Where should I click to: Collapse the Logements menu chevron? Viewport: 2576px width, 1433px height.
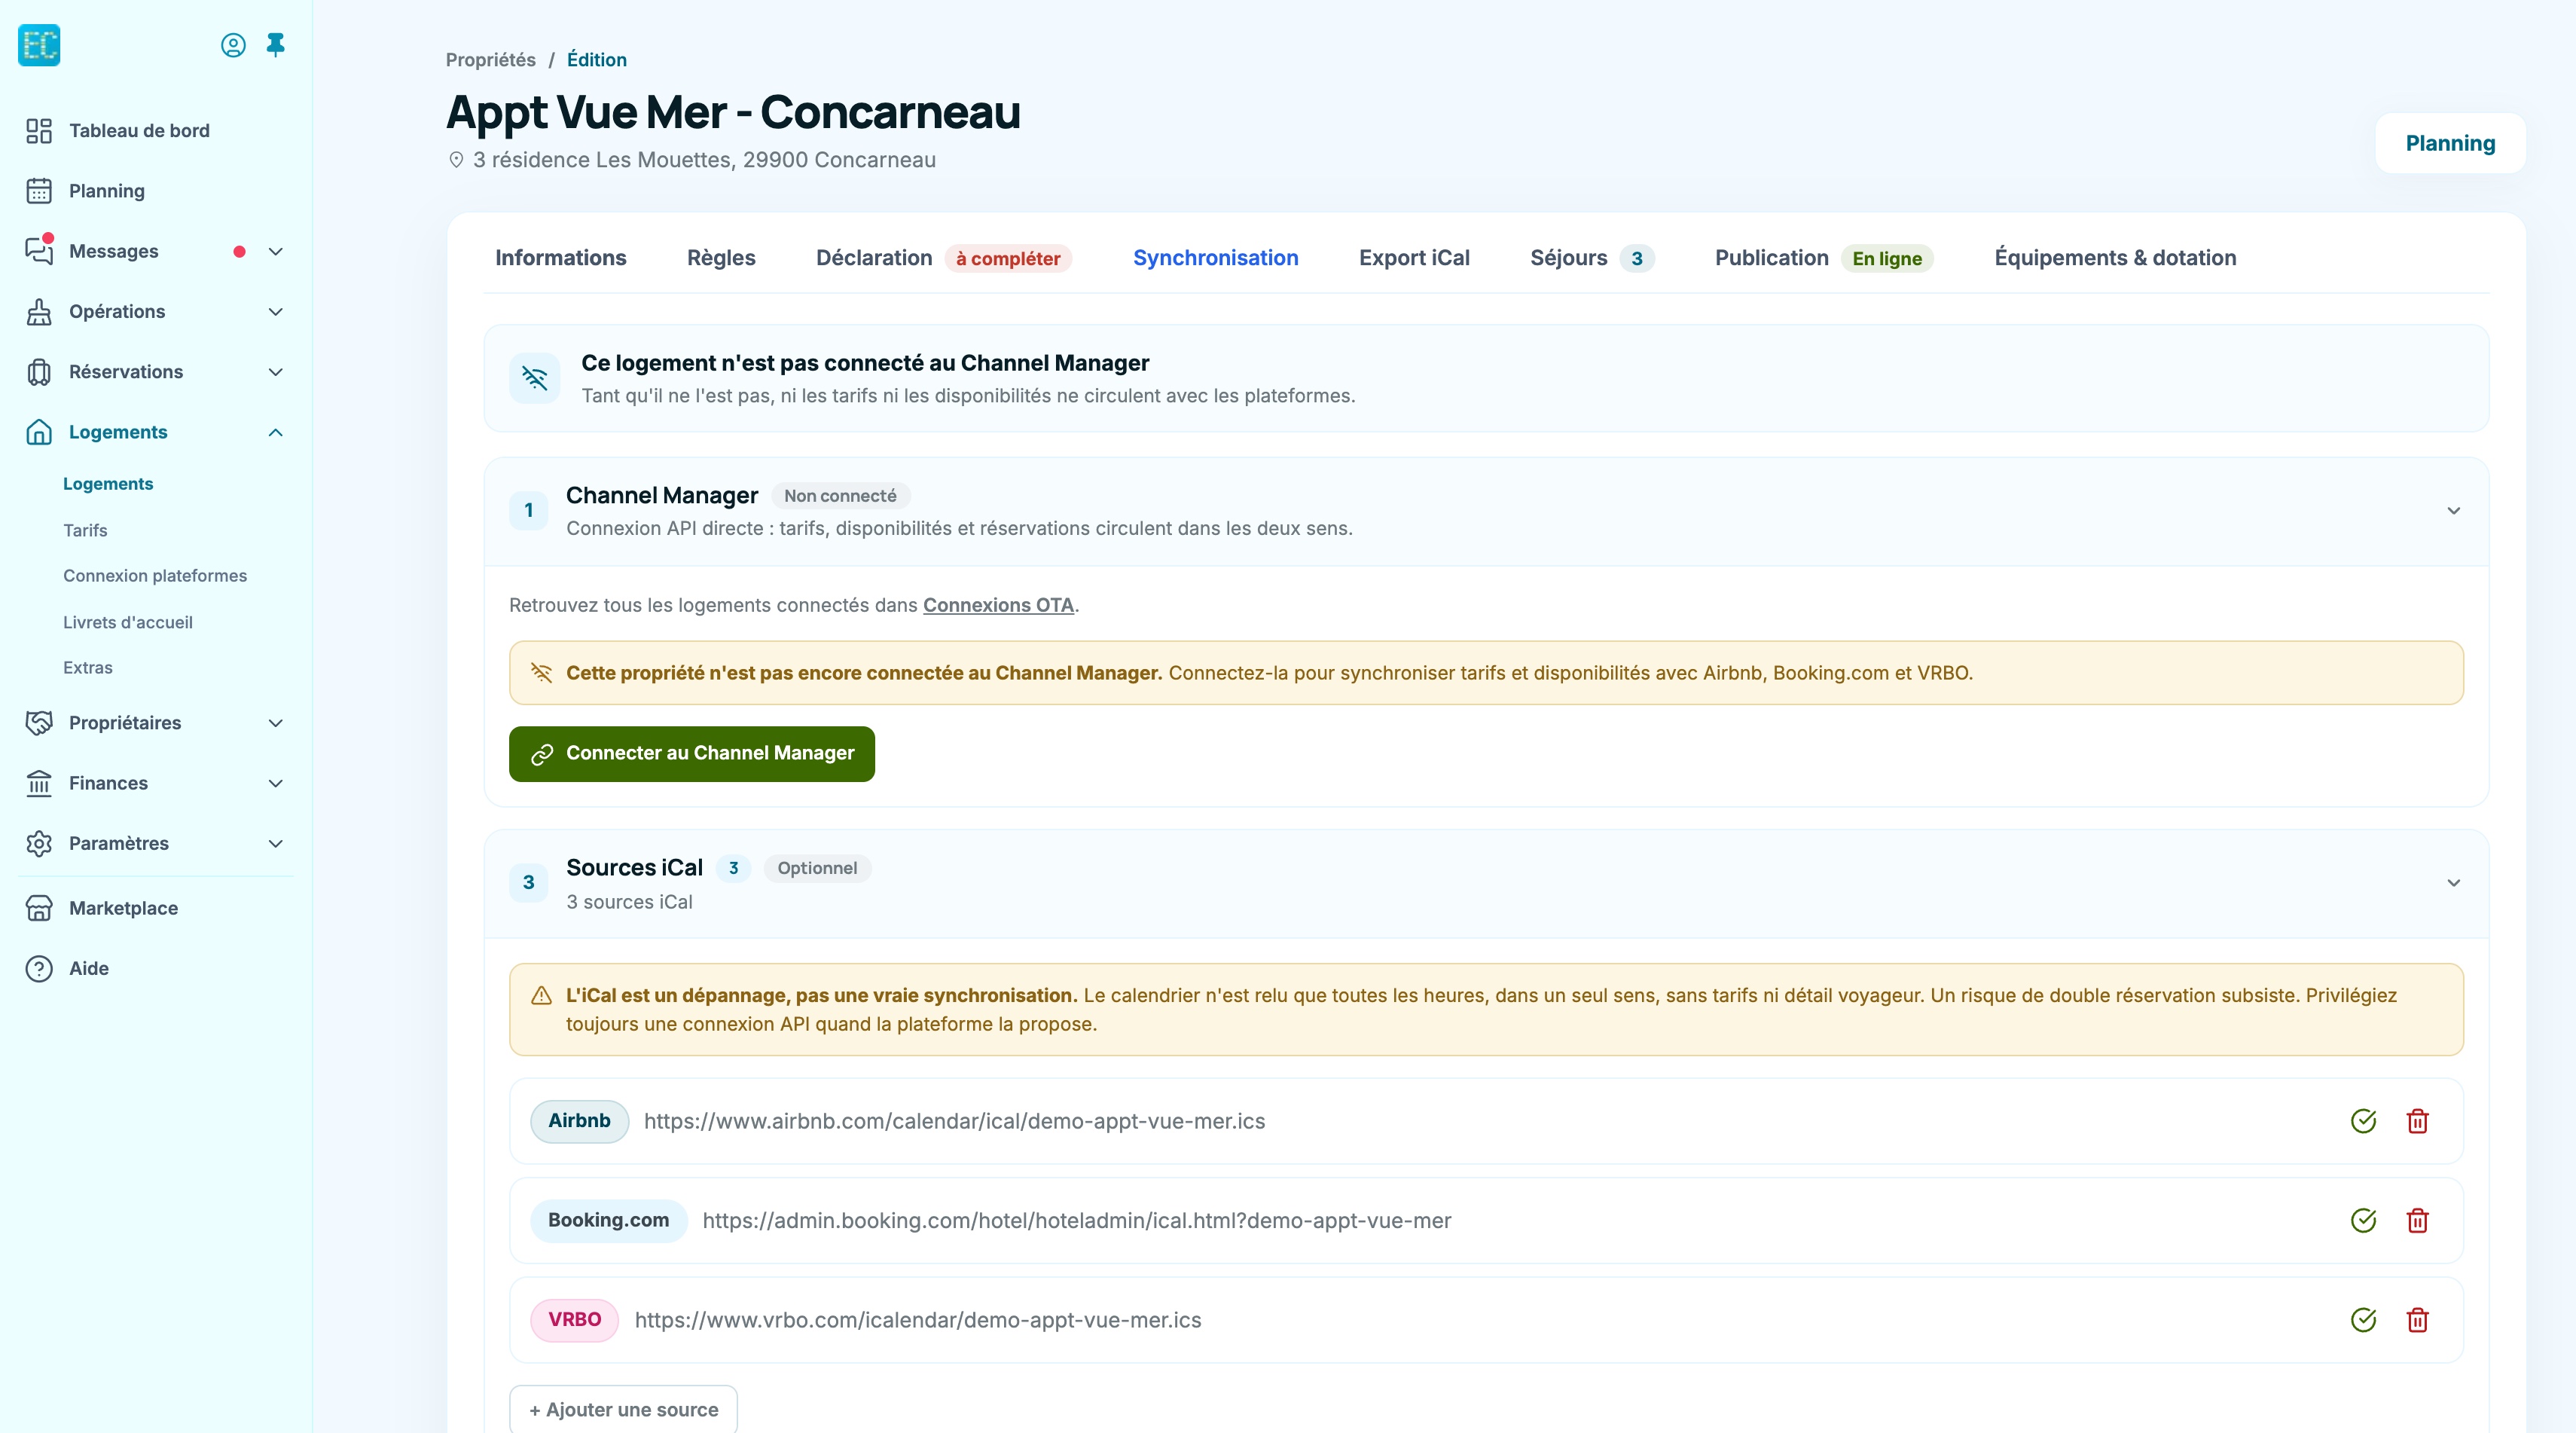(x=276, y=432)
